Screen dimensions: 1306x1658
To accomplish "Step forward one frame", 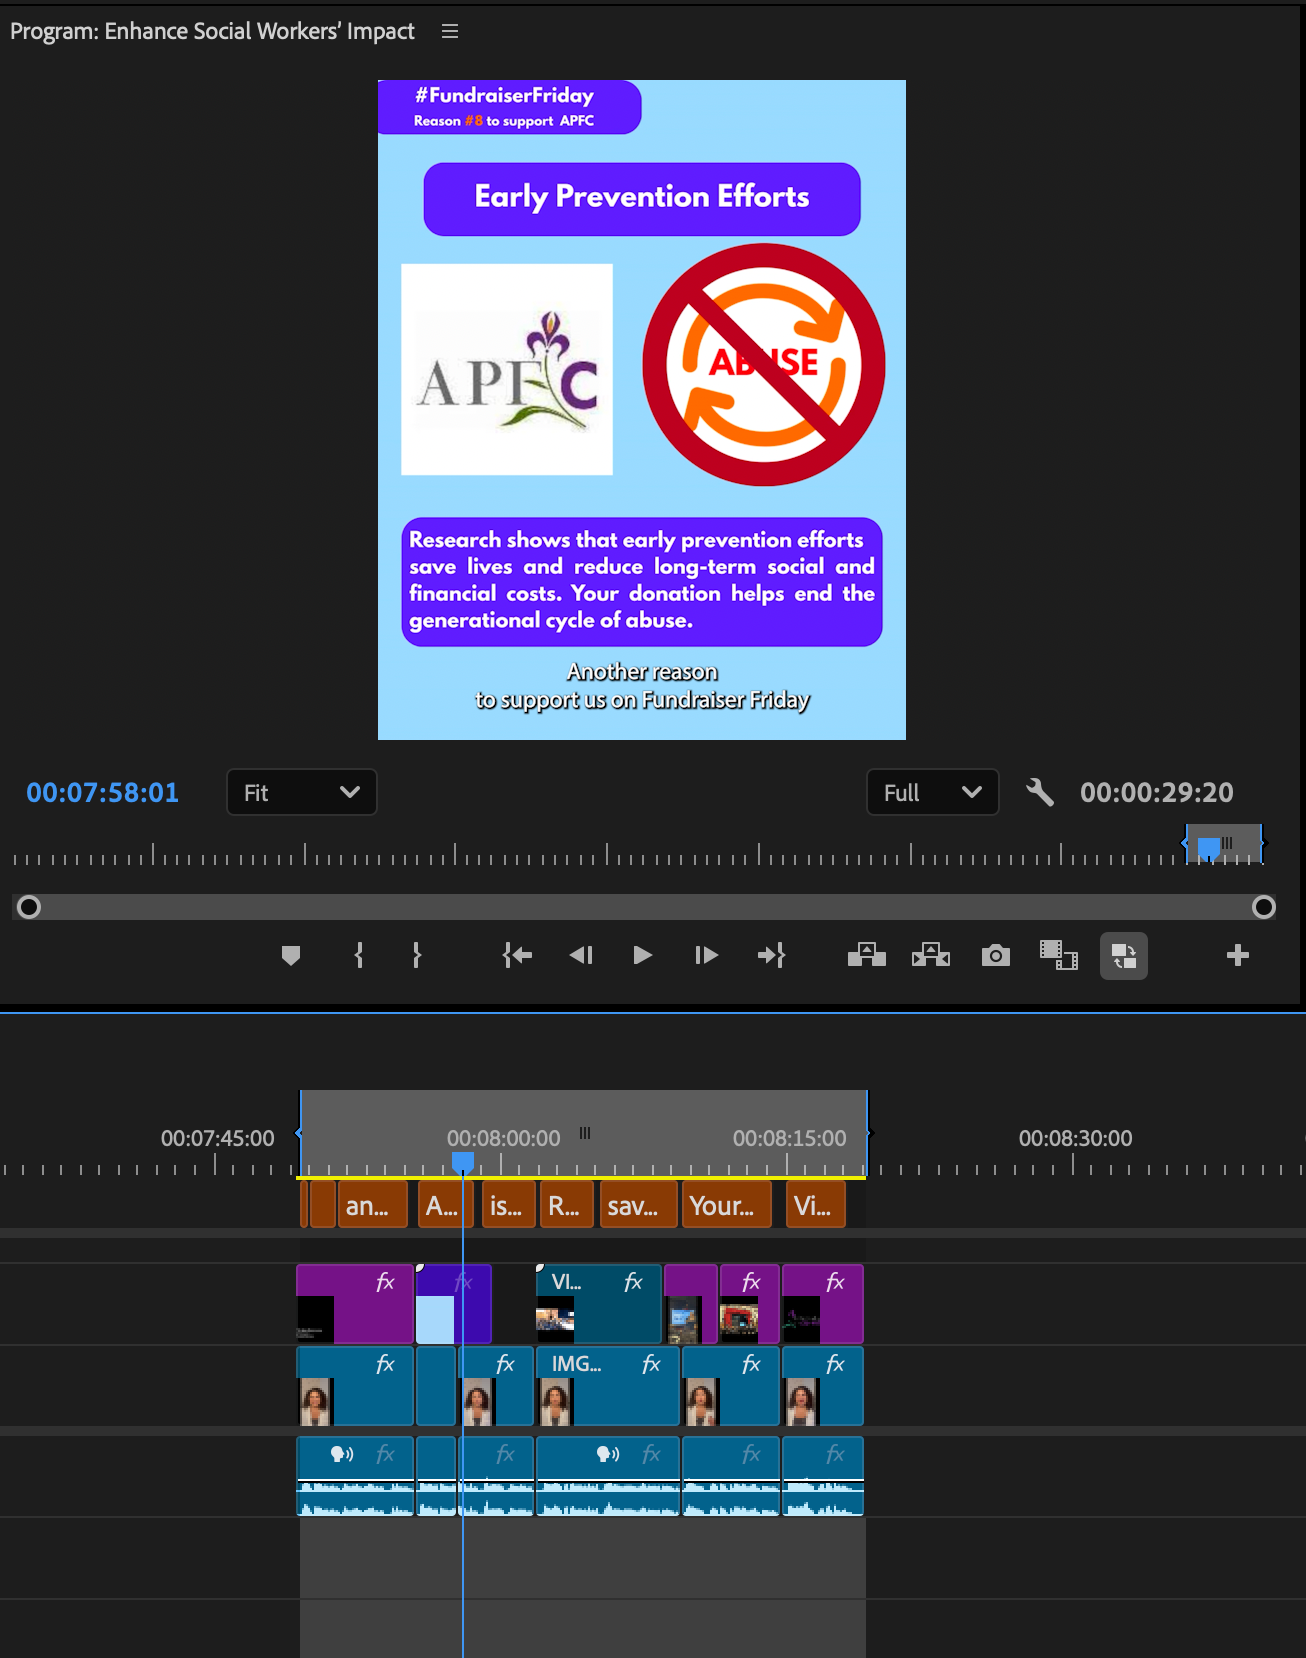I will pyautogui.click(x=706, y=956).
